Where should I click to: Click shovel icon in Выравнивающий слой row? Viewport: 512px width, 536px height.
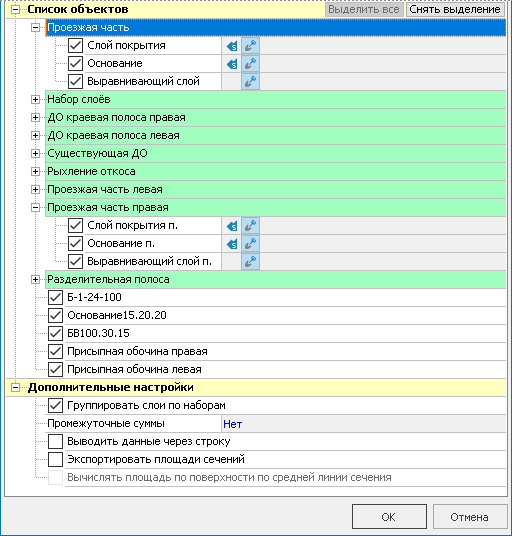coord(251,82)
